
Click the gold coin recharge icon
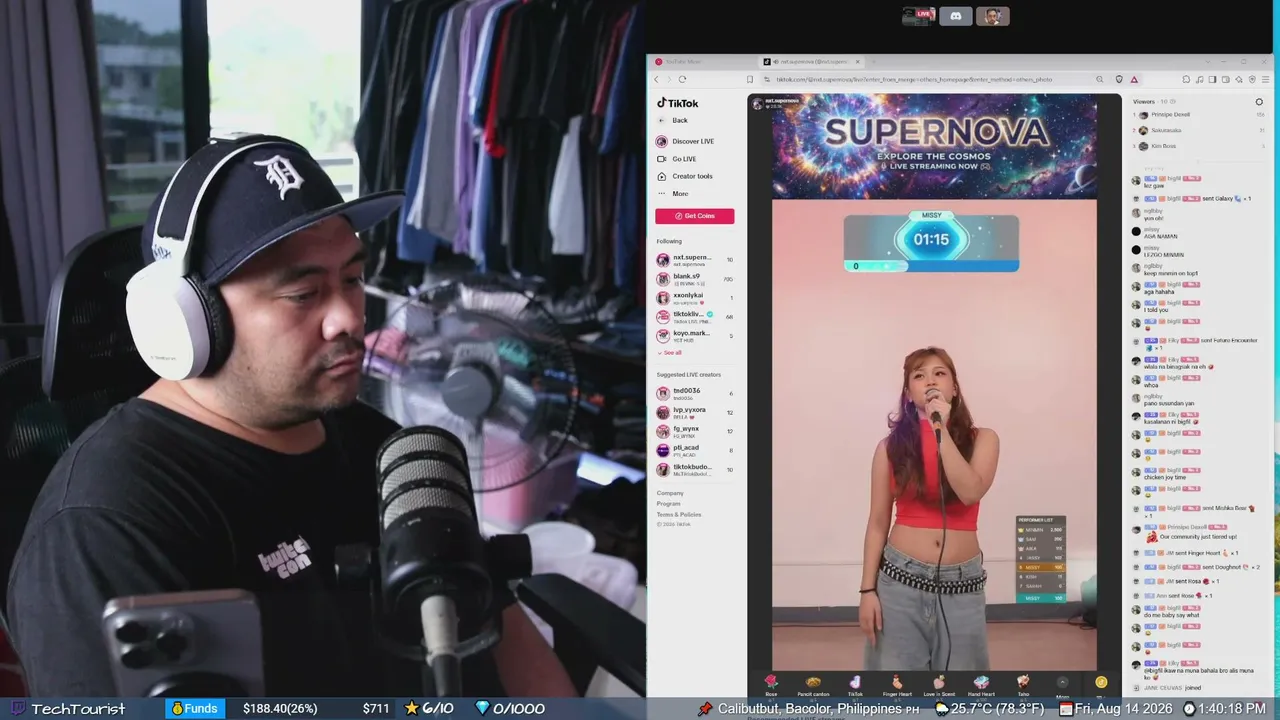pyautogui.click(x=1101, y=682)
